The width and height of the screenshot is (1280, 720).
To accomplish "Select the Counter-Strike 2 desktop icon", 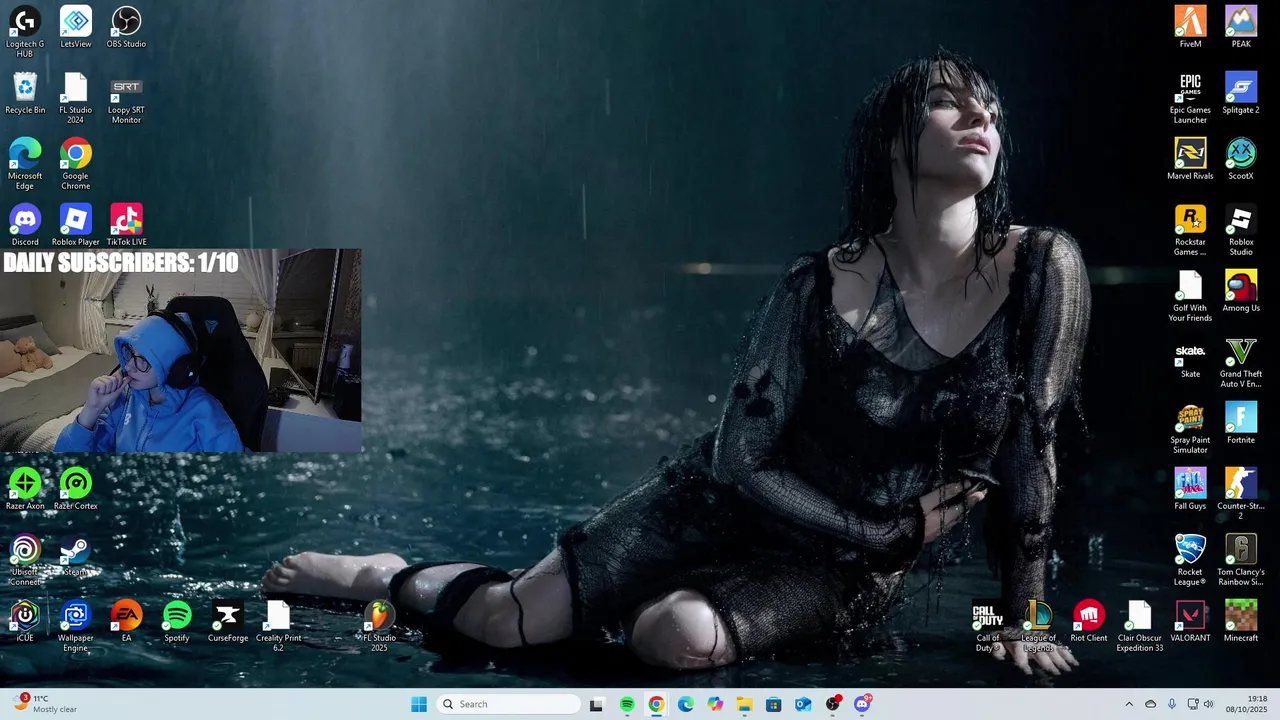I will pyautogui.click(x=1241, y=493).
